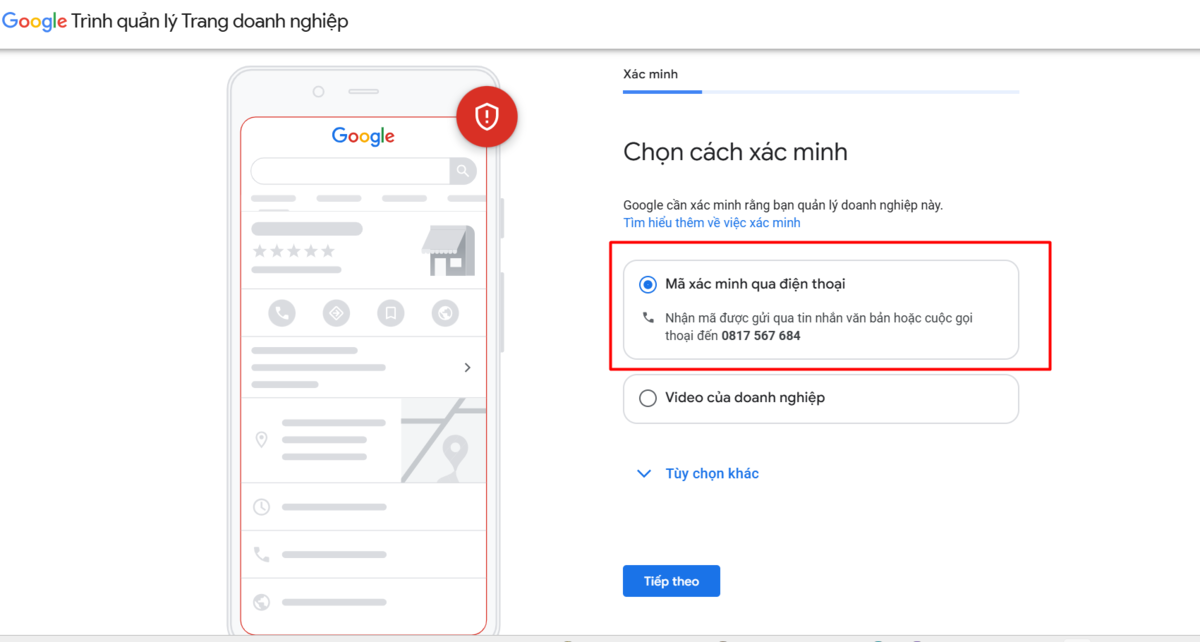Click the 'Xác minh' step label
The width and height of the screenshot is (1200, 642).
pyautogui.click(x=649, y=73)
